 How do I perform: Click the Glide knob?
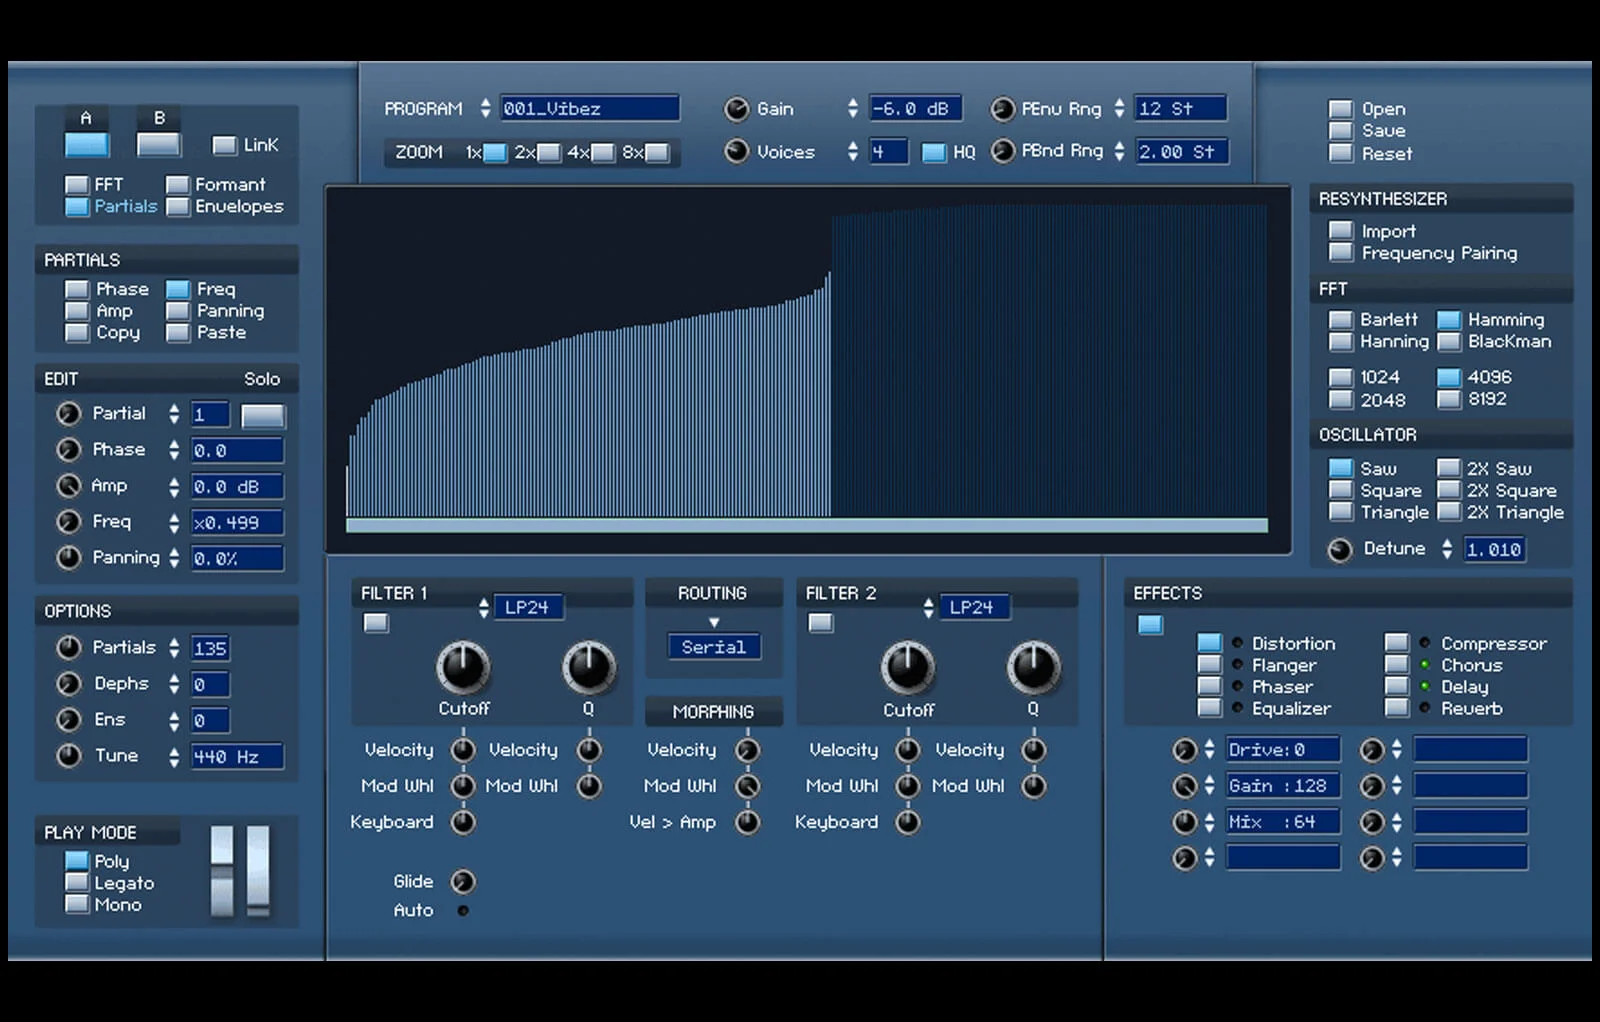click(462, 881)
